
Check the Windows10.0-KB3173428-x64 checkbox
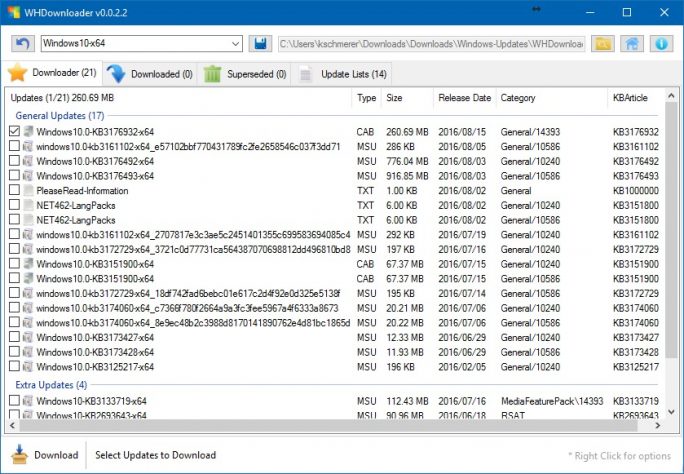[14, 351]
